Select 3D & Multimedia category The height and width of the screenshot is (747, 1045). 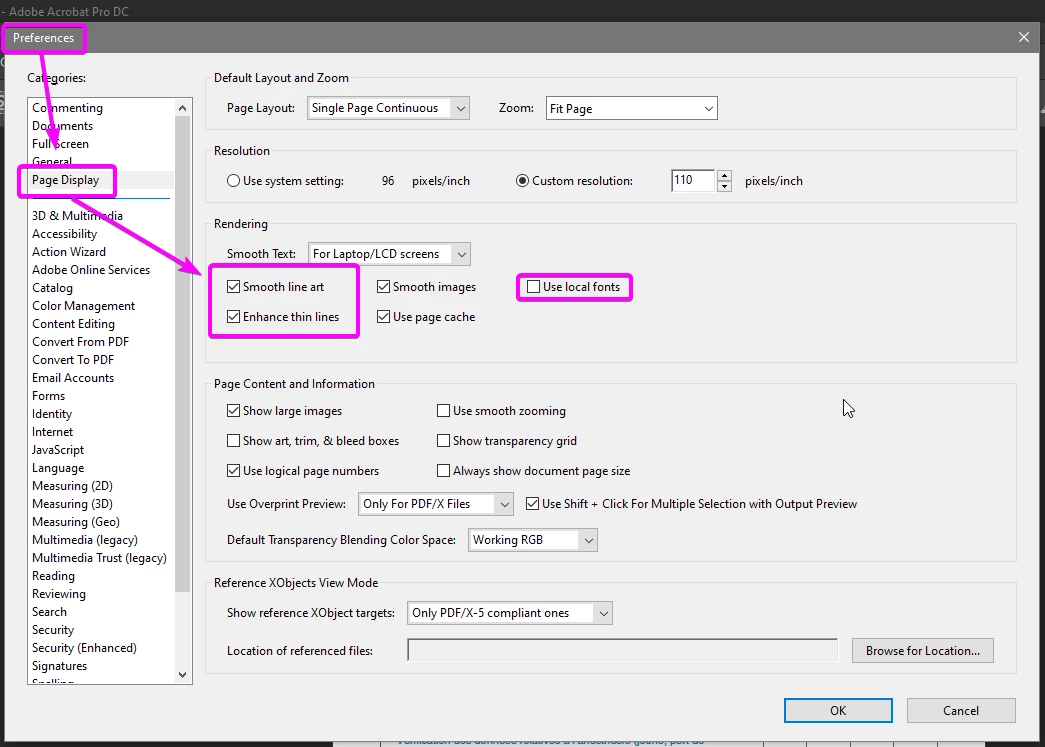click(77, 216)
